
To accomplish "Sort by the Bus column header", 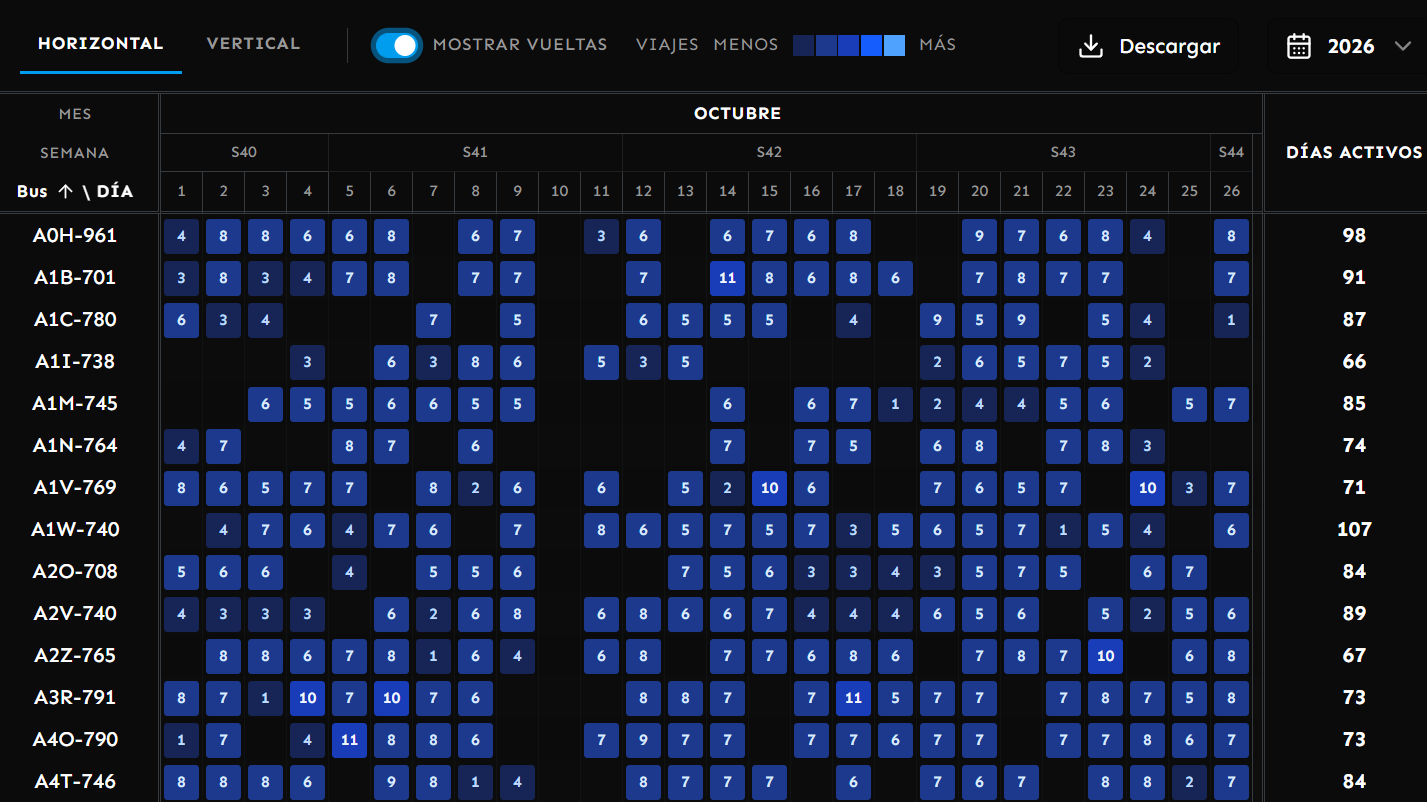I will coord(75,191).
